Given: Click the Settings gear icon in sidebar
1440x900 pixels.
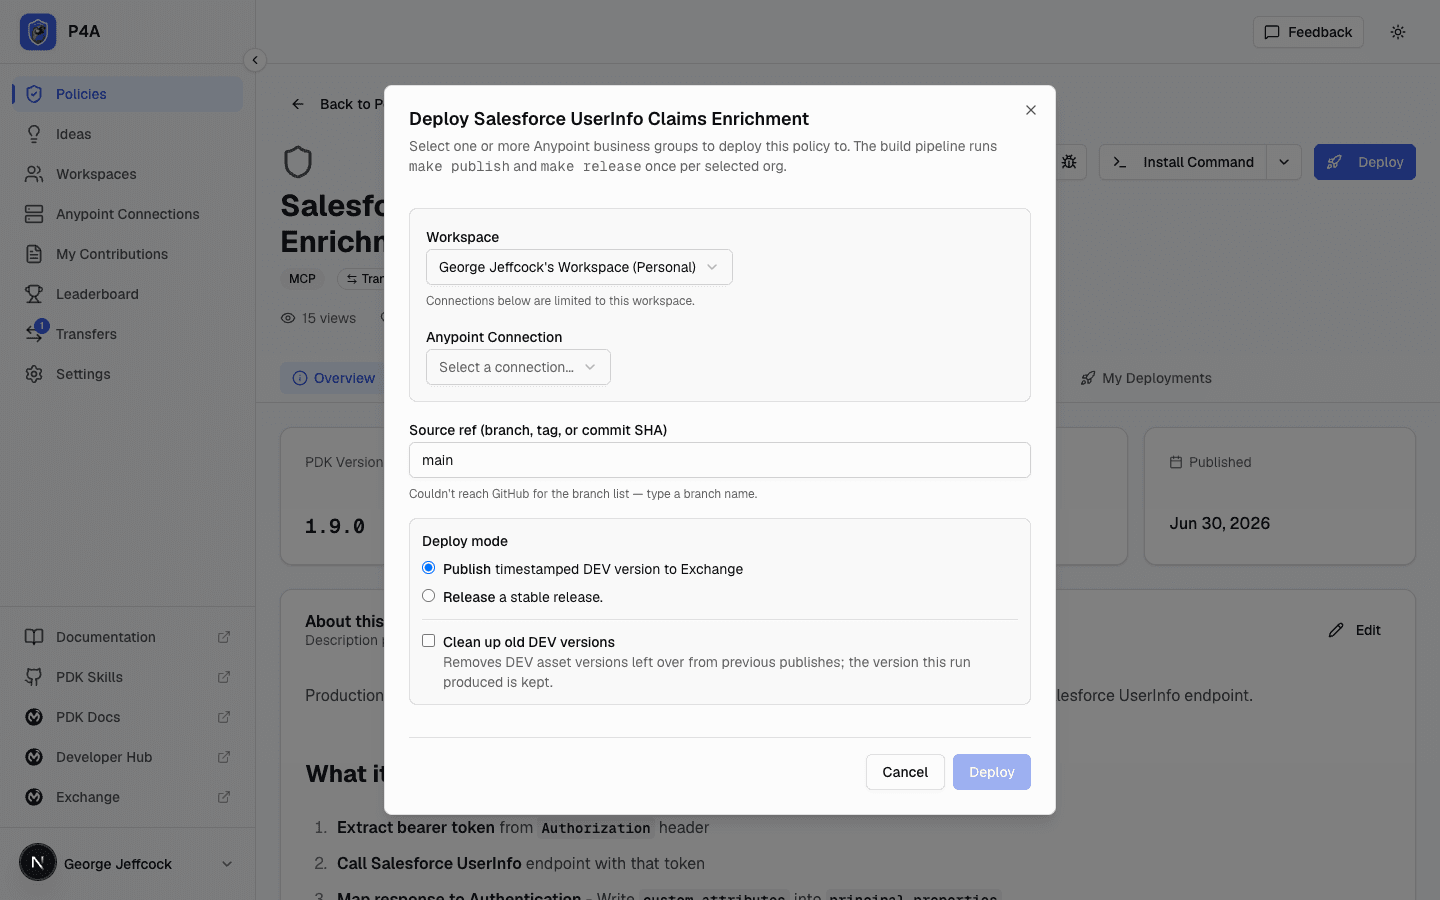Looking at the screenshot, I should pos(34,374).
